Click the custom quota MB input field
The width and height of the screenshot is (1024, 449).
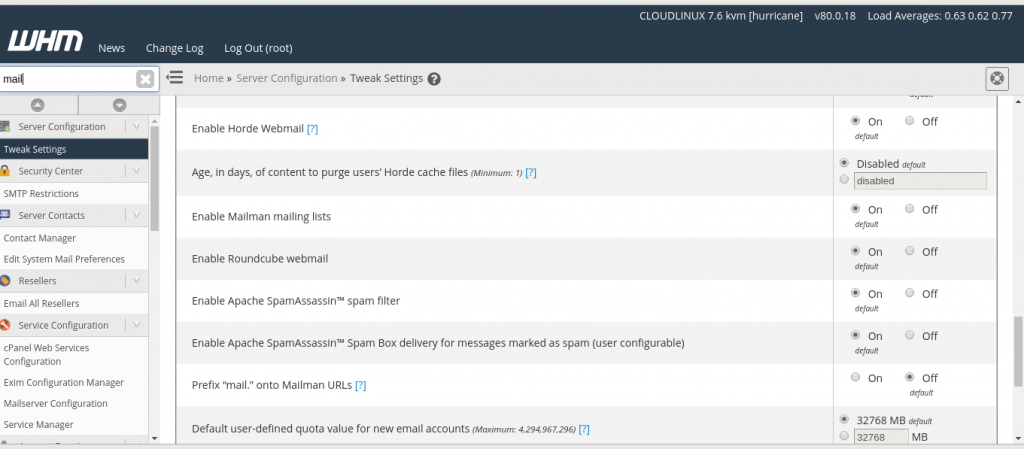point(881,437)
